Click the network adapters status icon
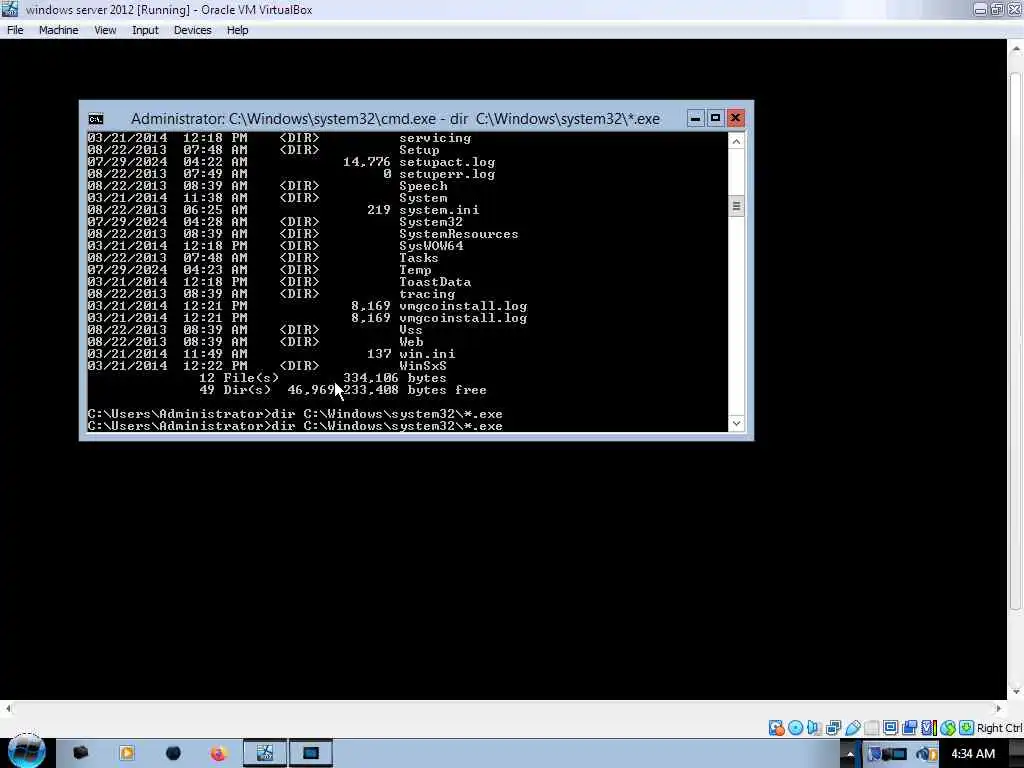The image size is (1024, 768). click(833, 728)
